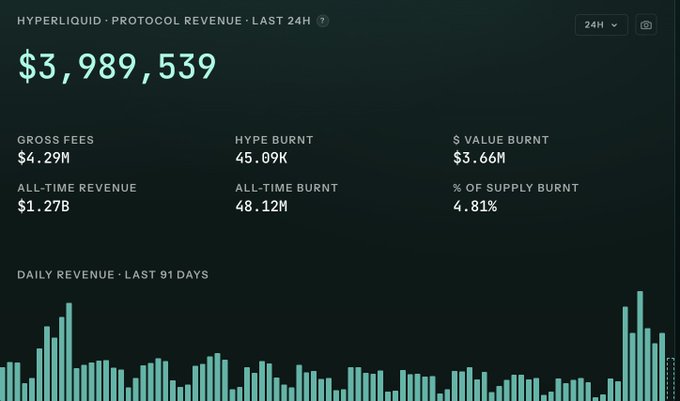Click the $1.27B all-time revenue value

pos(43,206)
